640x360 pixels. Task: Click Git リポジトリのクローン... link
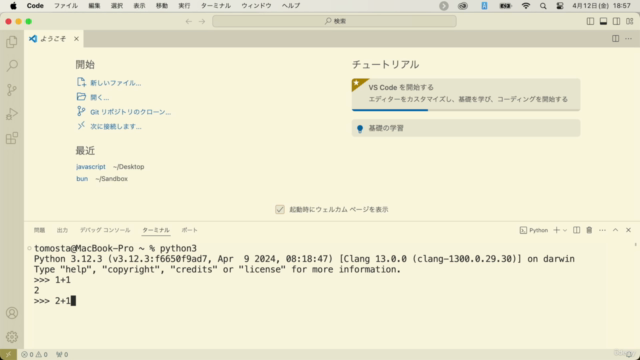(x=130, y=112)
